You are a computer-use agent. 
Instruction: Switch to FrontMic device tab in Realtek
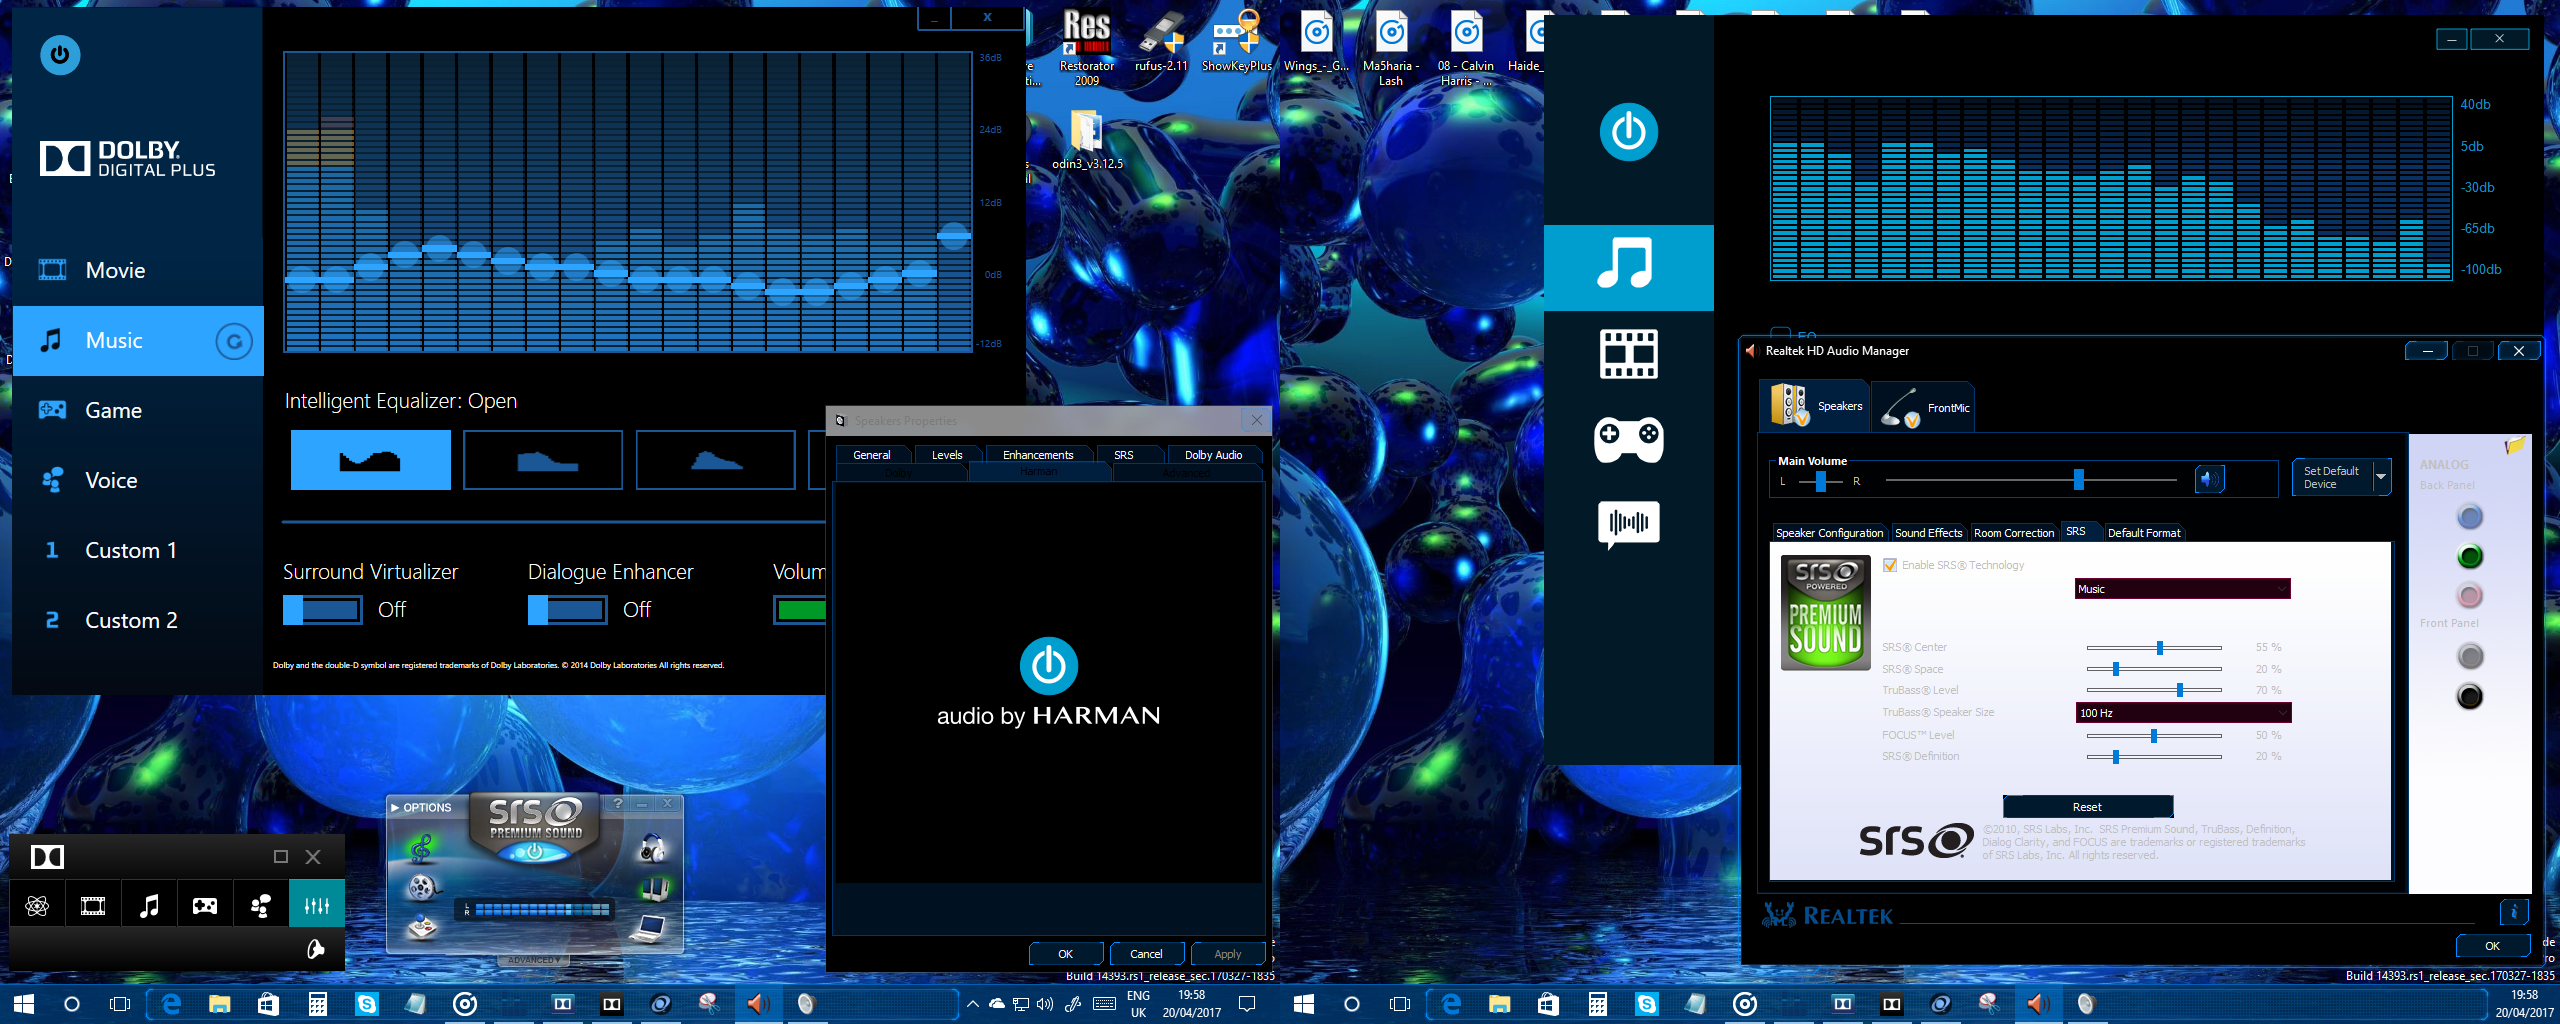click(x=1925, y=408)
